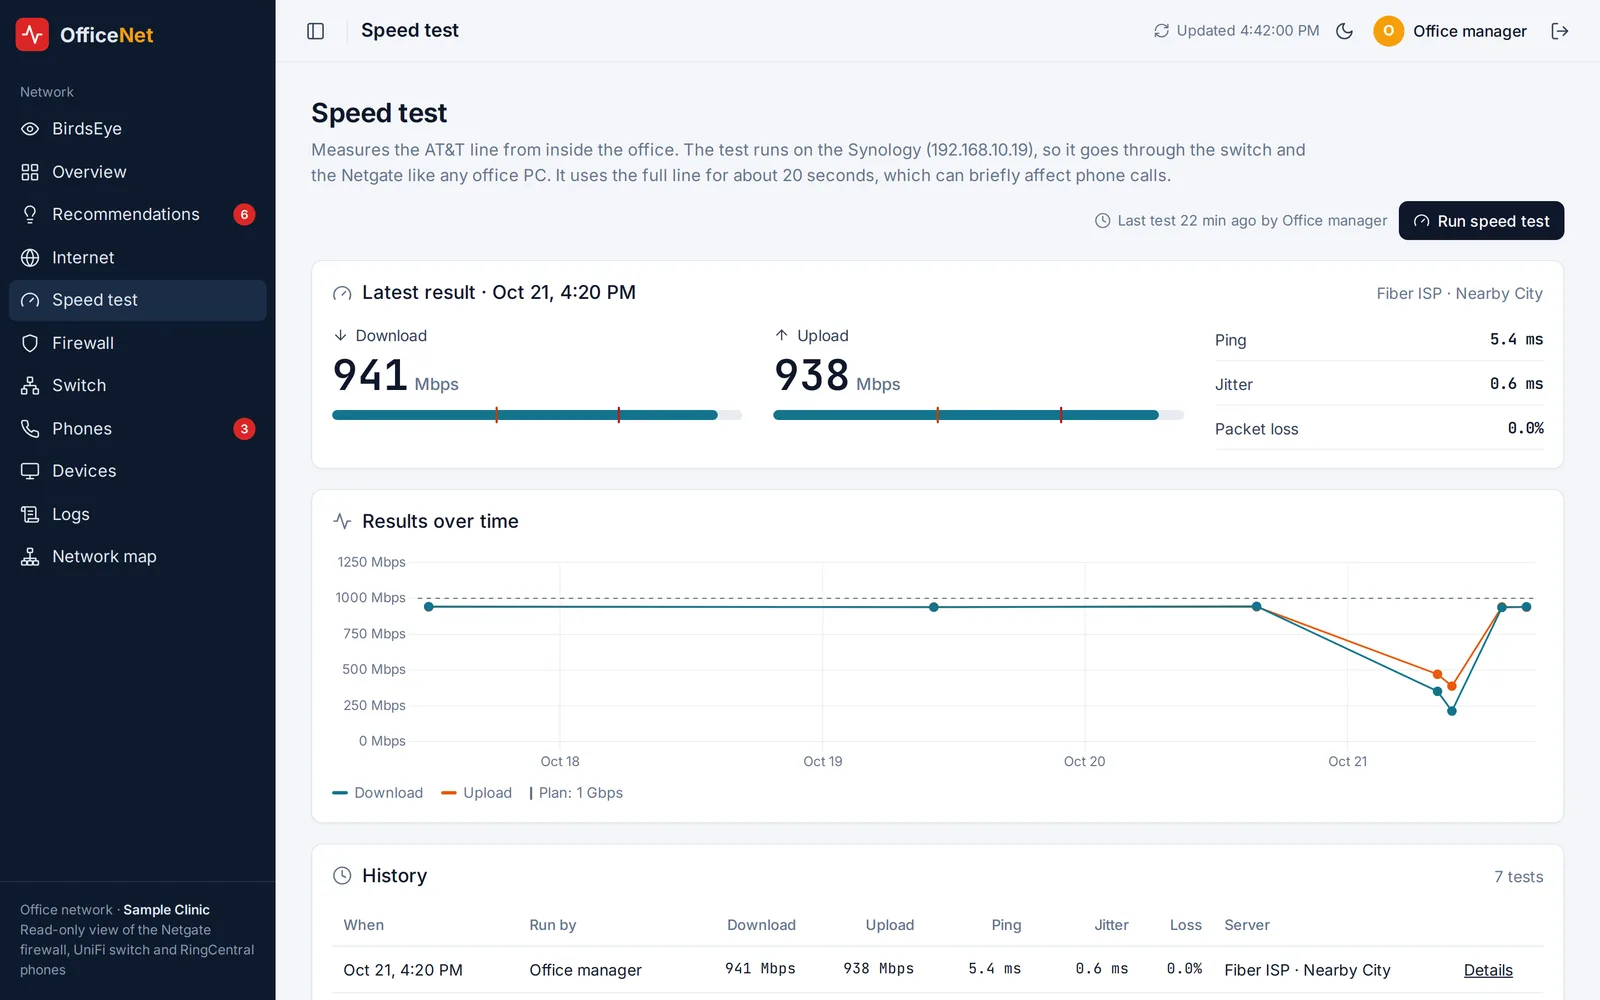Click the '7 tests' count text

tap(1518, 877)
